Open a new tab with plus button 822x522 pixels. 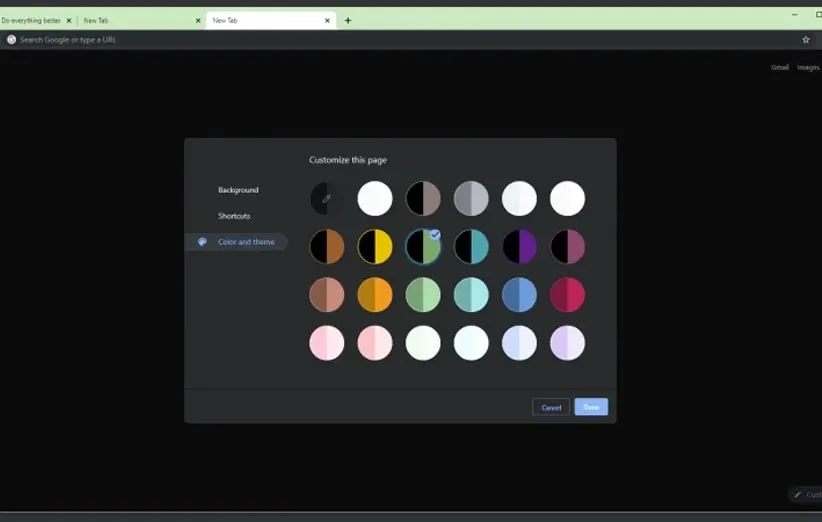pyautogui.click(x=348, y=20)
